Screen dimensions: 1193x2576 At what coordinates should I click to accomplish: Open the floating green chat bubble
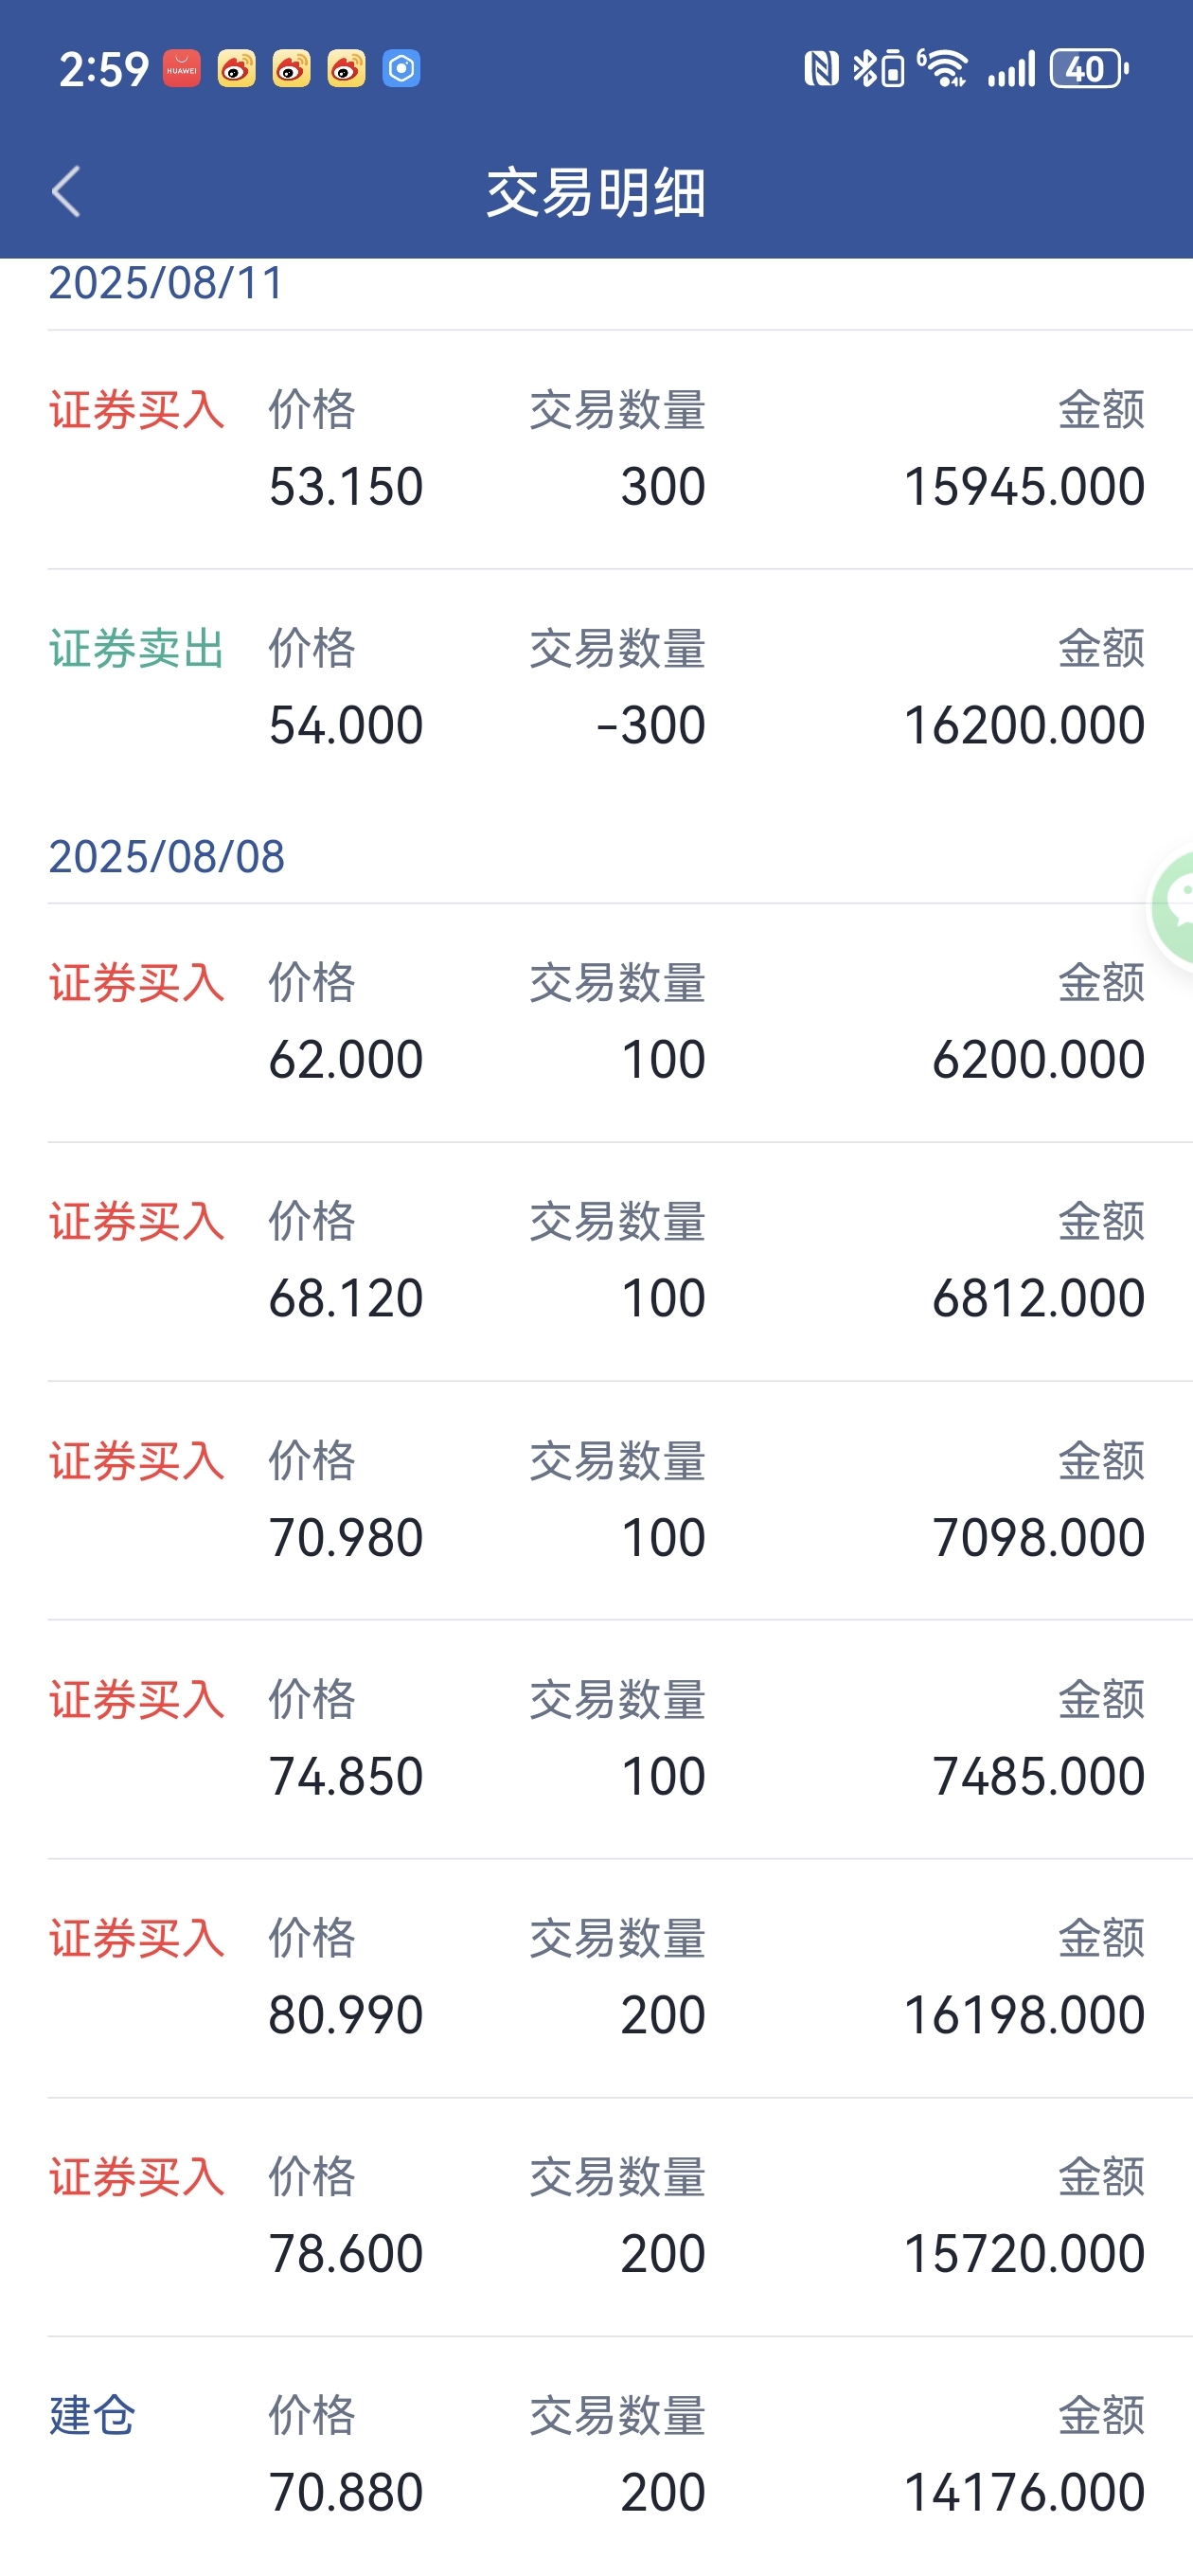1173,907
